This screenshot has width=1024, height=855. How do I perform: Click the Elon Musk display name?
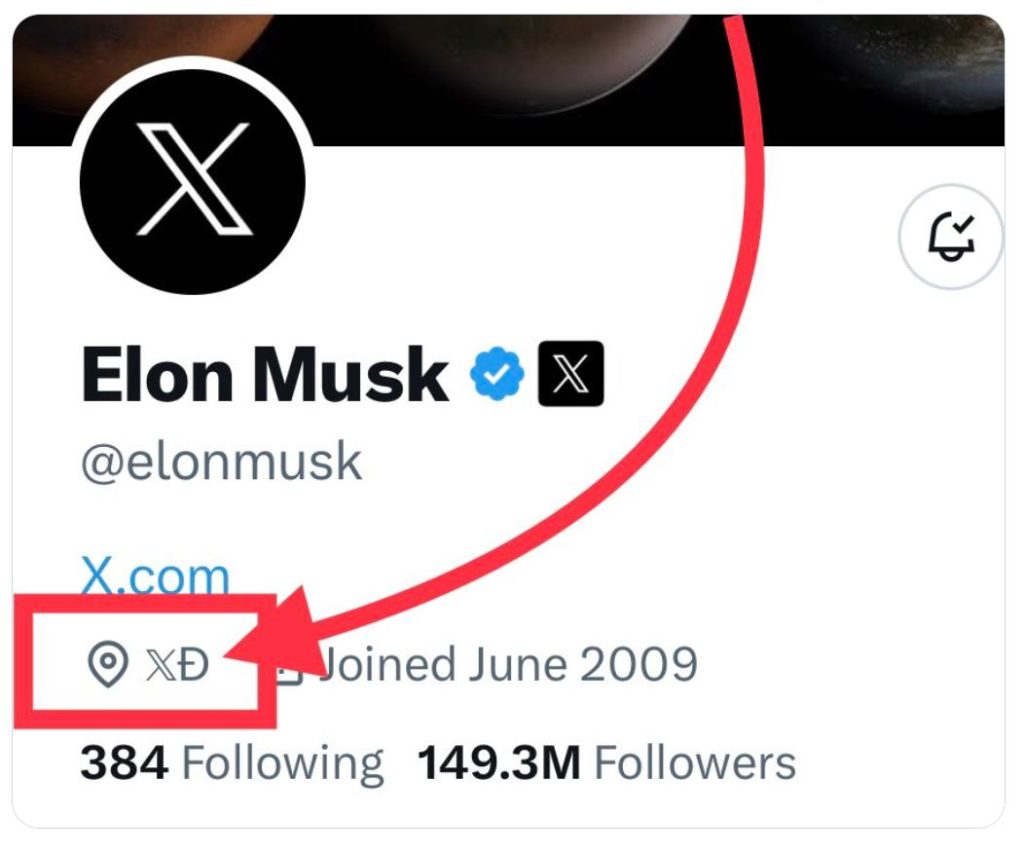pos(265,375)
